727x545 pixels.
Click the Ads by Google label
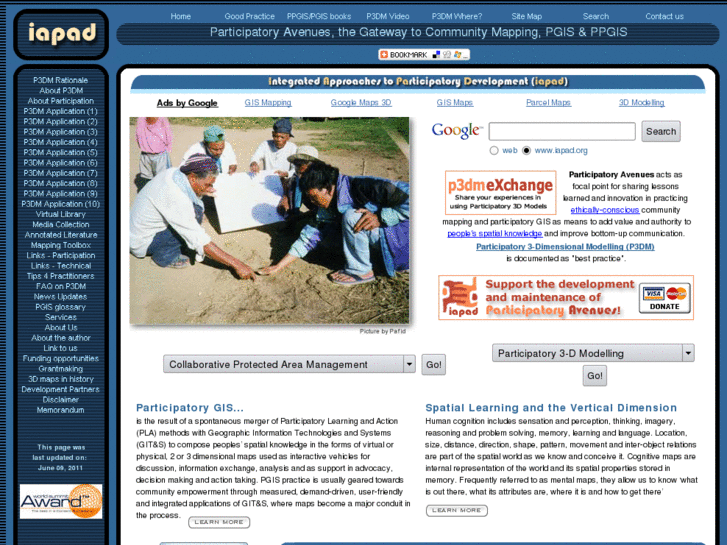[187, 103]
